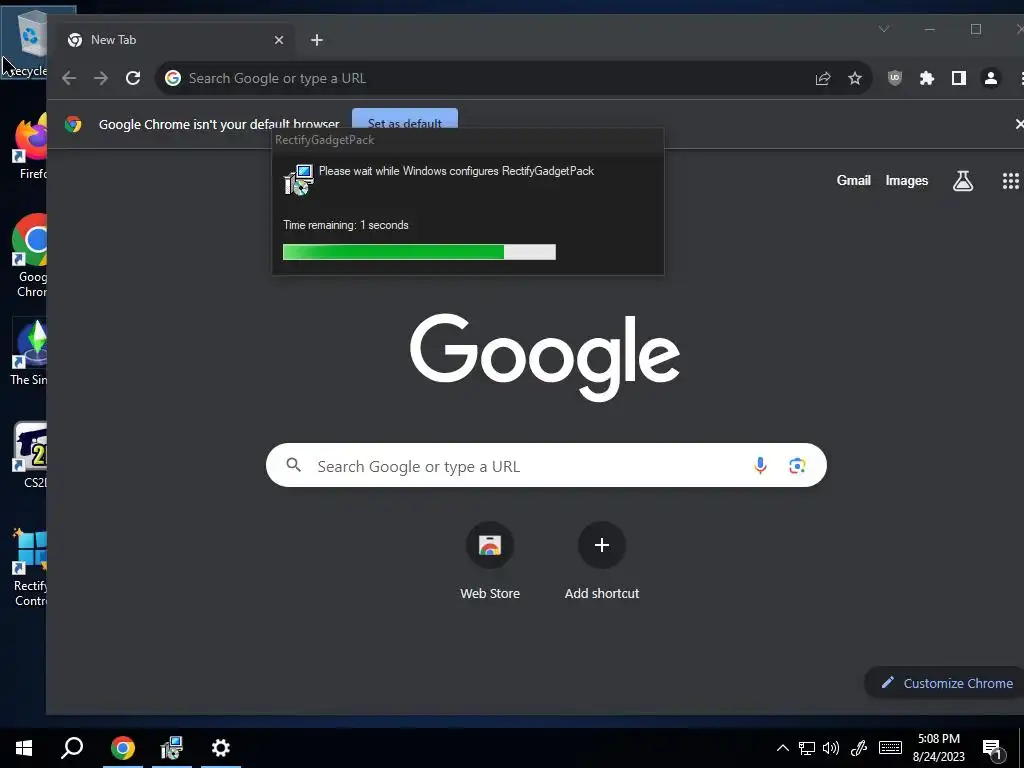This screenshot has height=768, width=1024.
Task: Close the New Tab tab
Action: pyautogui.click(x=279, y=40)
